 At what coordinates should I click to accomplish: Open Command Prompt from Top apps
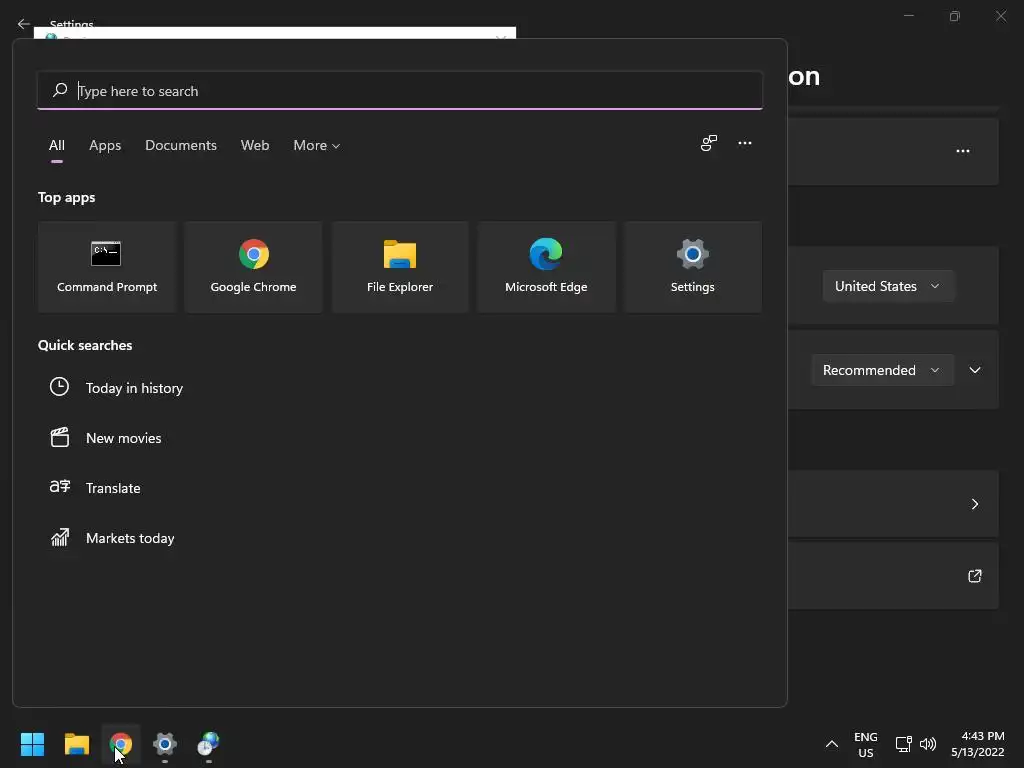[107, 266]
